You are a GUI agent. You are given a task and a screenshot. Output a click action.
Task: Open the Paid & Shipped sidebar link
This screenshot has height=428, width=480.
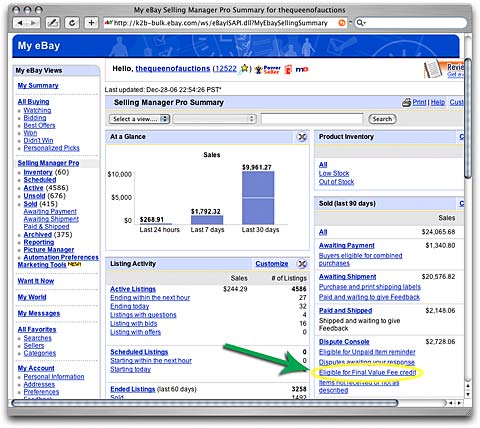pos(46,227)
